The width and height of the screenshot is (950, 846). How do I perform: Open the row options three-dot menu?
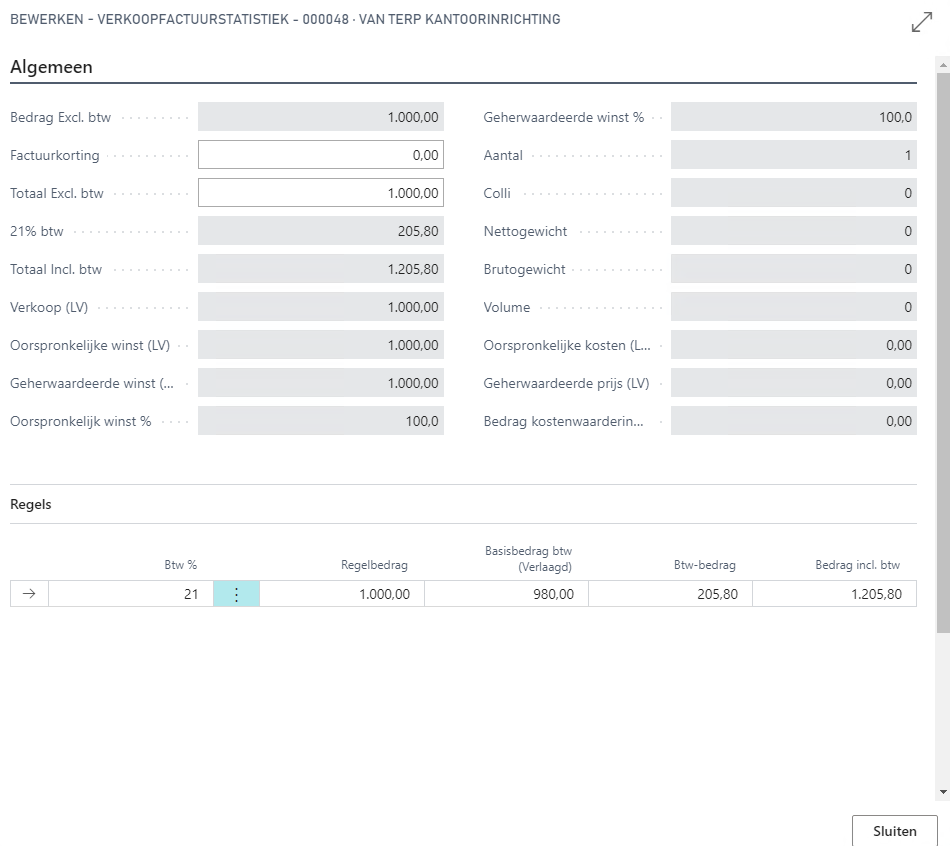click(x=236, y=594)
